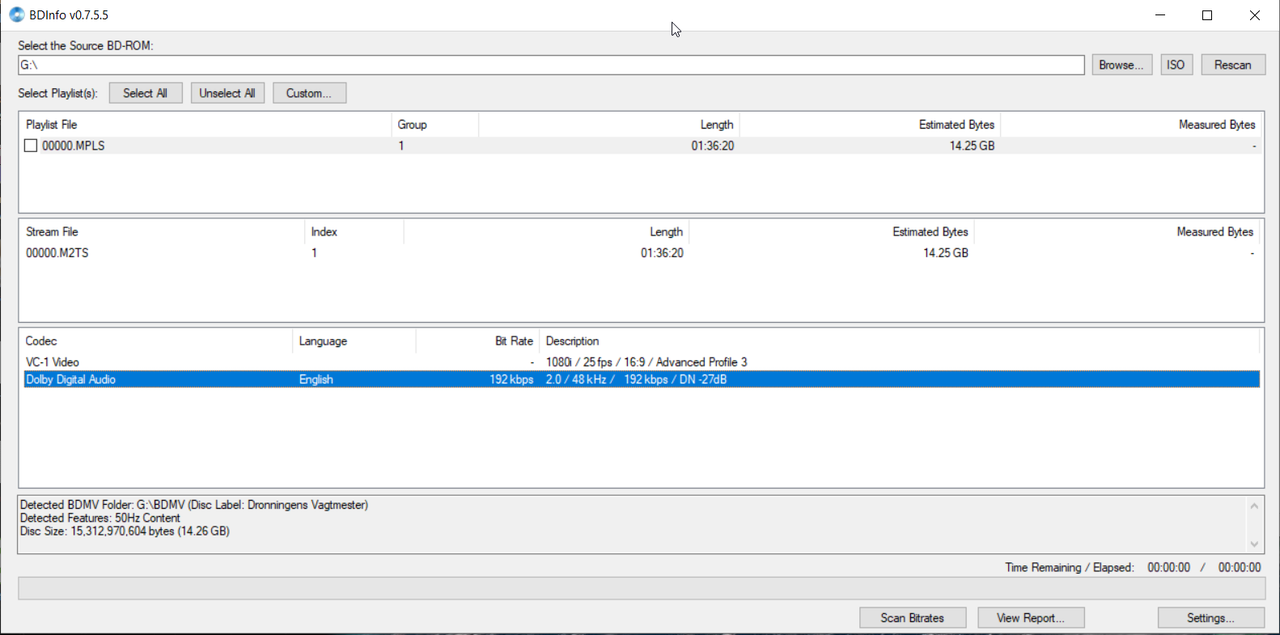The width and height of the screenshot is (1280, 635).
Task: Click the Rescan button
Action: point(1233,65)
